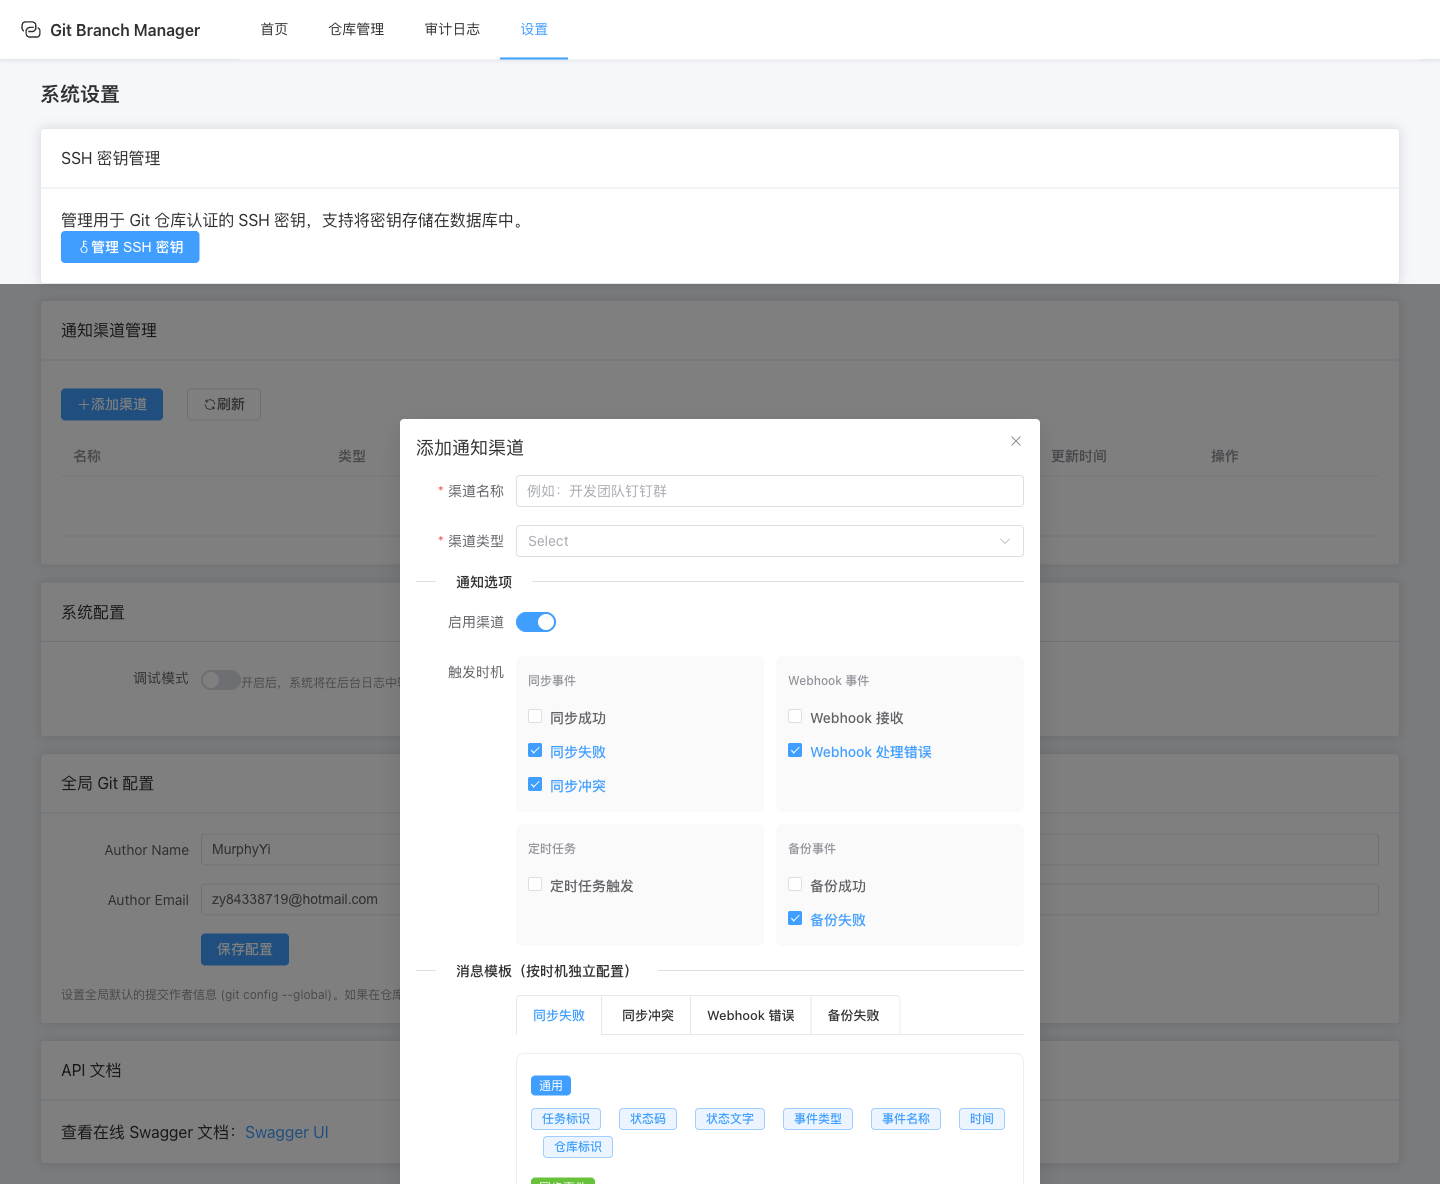Insert the 状态码 variable tag
1440x1184 pixels.
[647, 1119]
